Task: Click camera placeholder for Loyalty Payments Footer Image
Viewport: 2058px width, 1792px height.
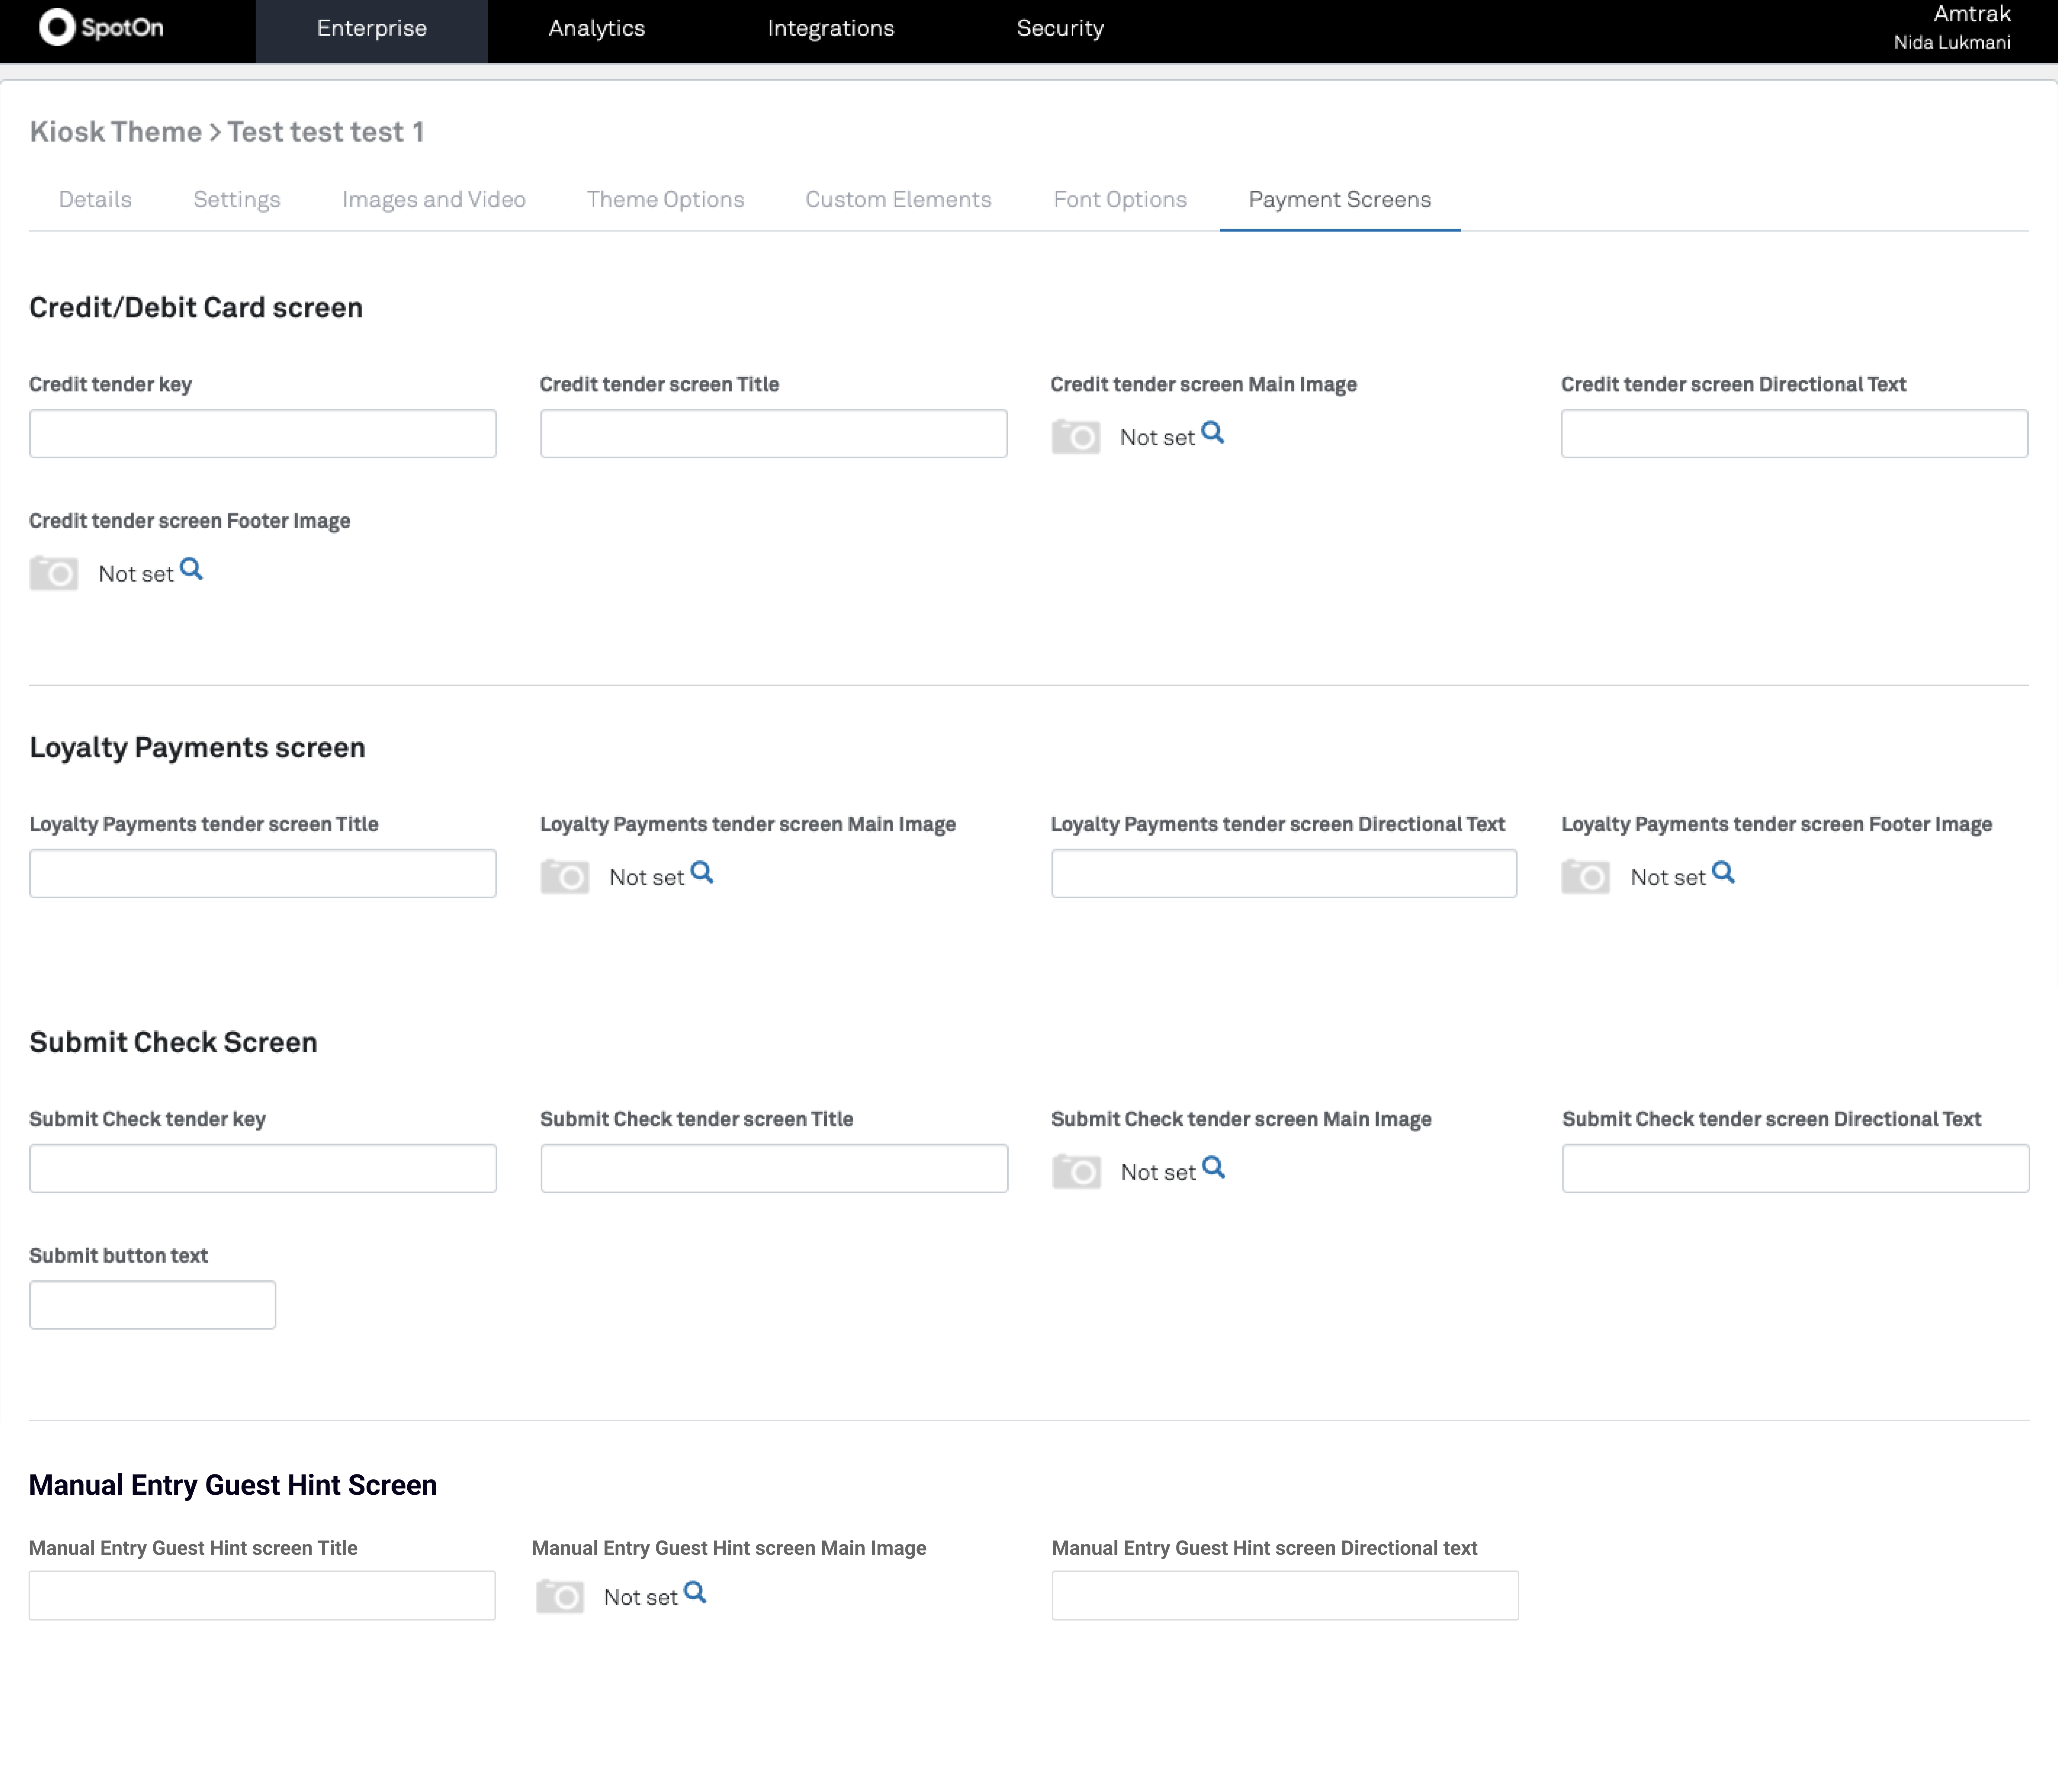Action: coord(1586,877)
